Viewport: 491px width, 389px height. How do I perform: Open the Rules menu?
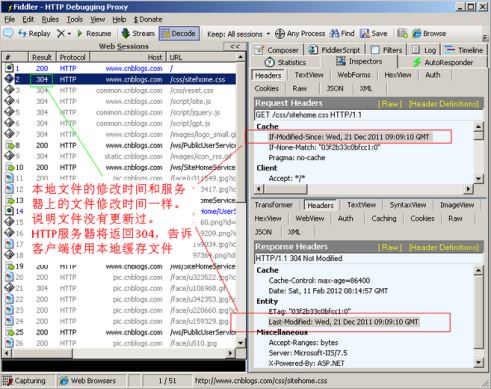[50, 19]
